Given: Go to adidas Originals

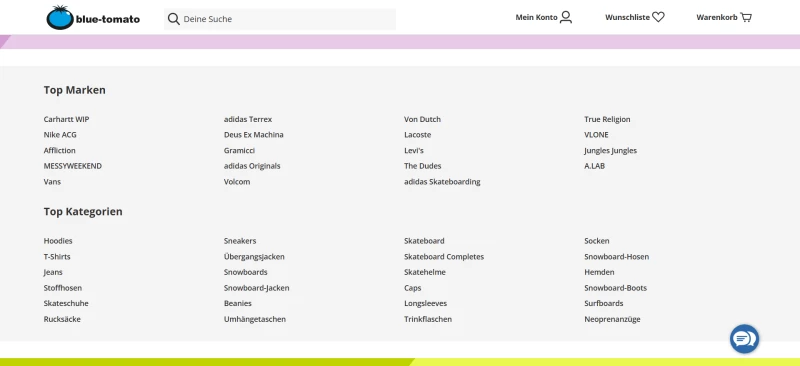Looking at the screenshot, I should [252, 166].
